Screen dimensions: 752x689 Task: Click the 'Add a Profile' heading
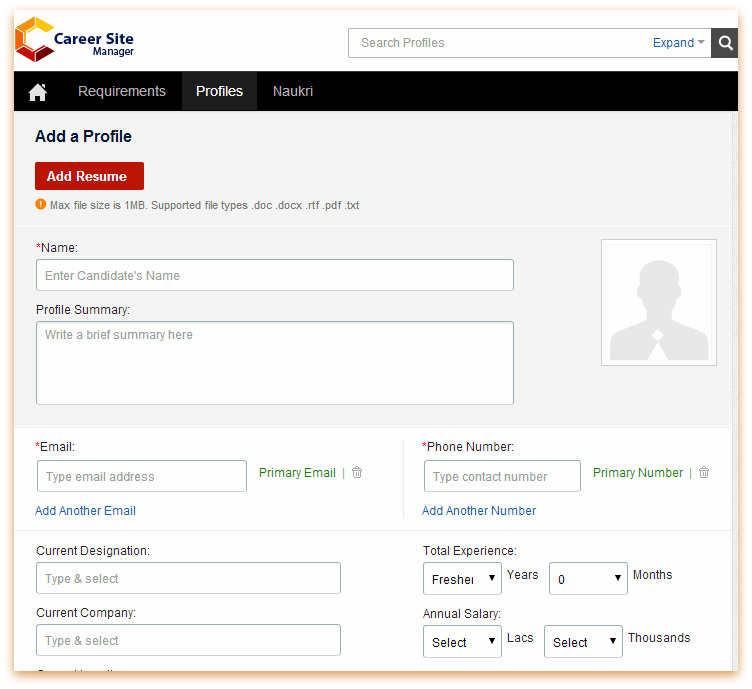(83, 136)
